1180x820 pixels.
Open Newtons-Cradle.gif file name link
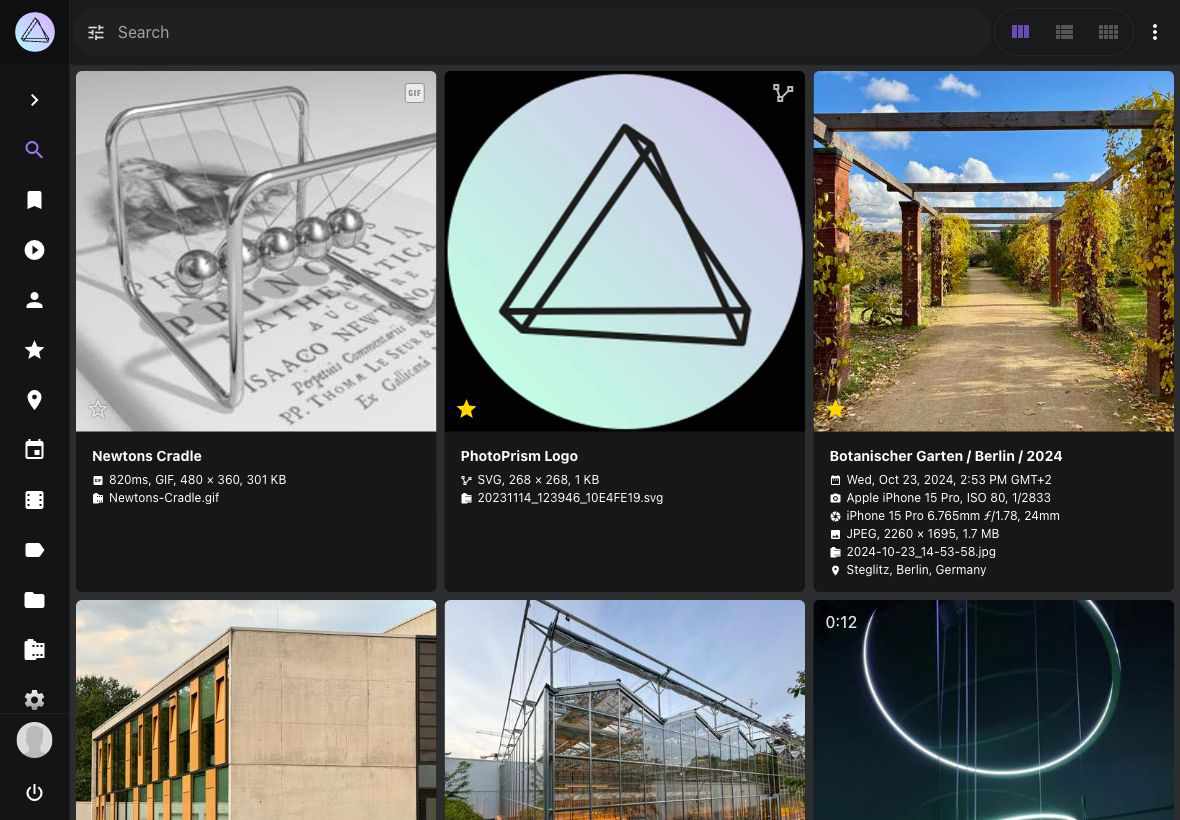click(163, 497)
